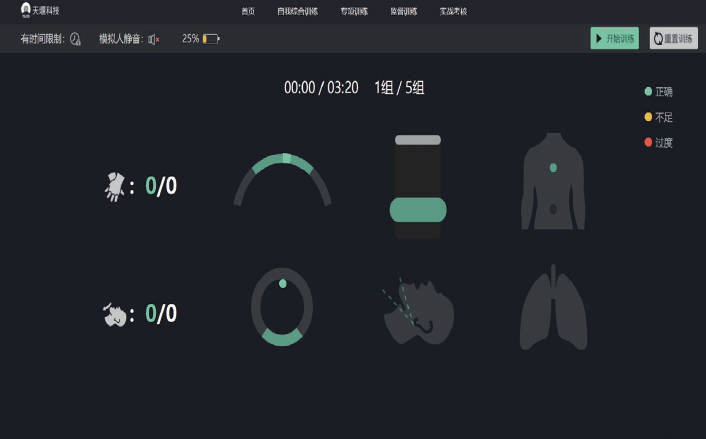The width and height of the screenshot is (706, 439).
Task: Click the head-tilt airway icon
Action: 418,310
